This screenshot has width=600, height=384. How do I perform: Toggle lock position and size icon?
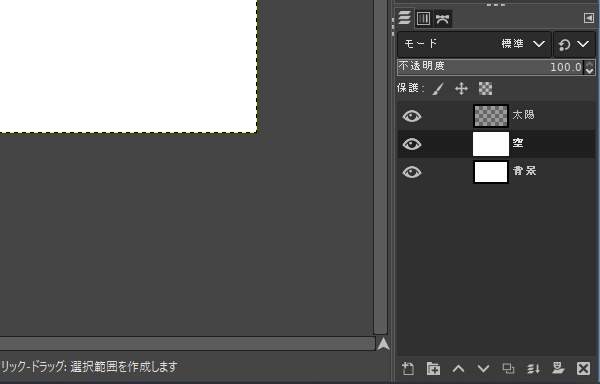pyautogui.click(x=461, y=89)
